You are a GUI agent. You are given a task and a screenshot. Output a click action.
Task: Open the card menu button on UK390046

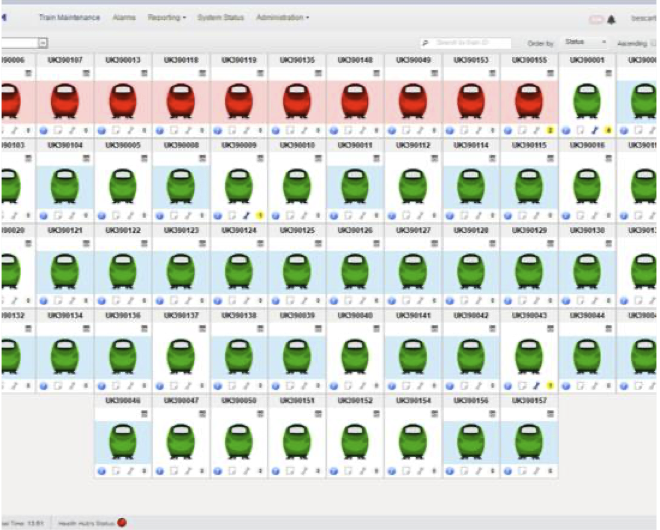(x=145, y=412)
